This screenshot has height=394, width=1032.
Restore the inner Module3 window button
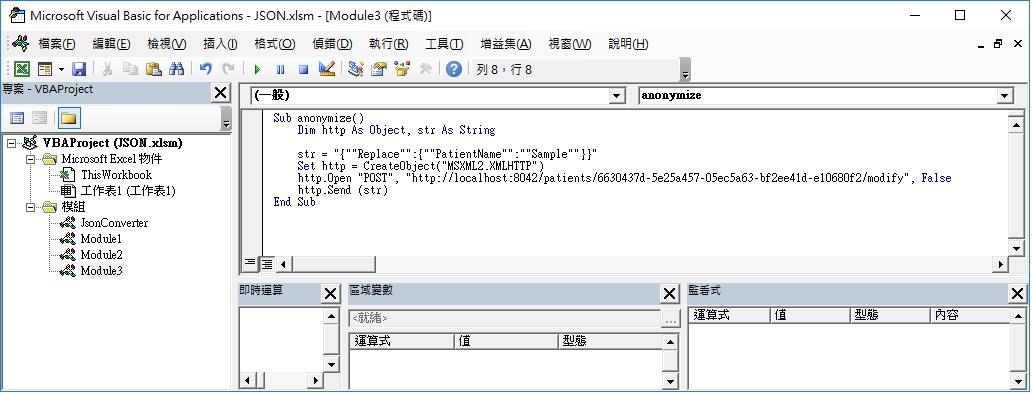coord(998,44)
